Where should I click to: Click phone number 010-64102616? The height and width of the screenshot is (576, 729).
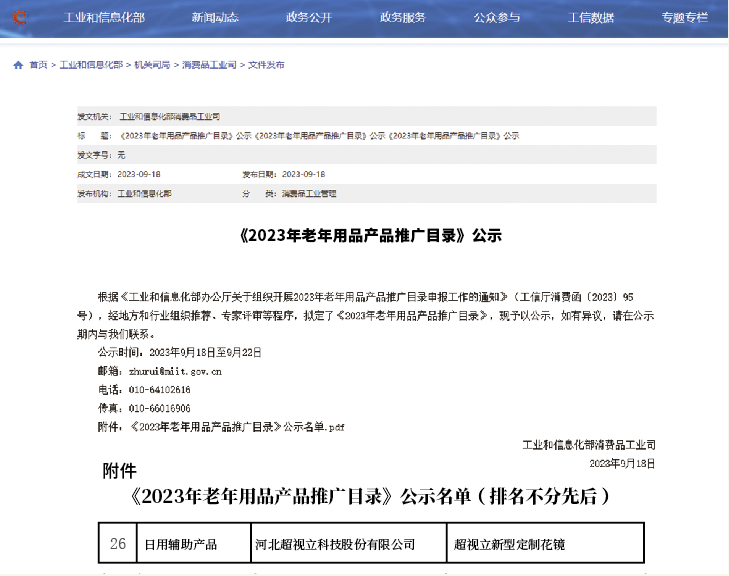[x=159, y=390]
